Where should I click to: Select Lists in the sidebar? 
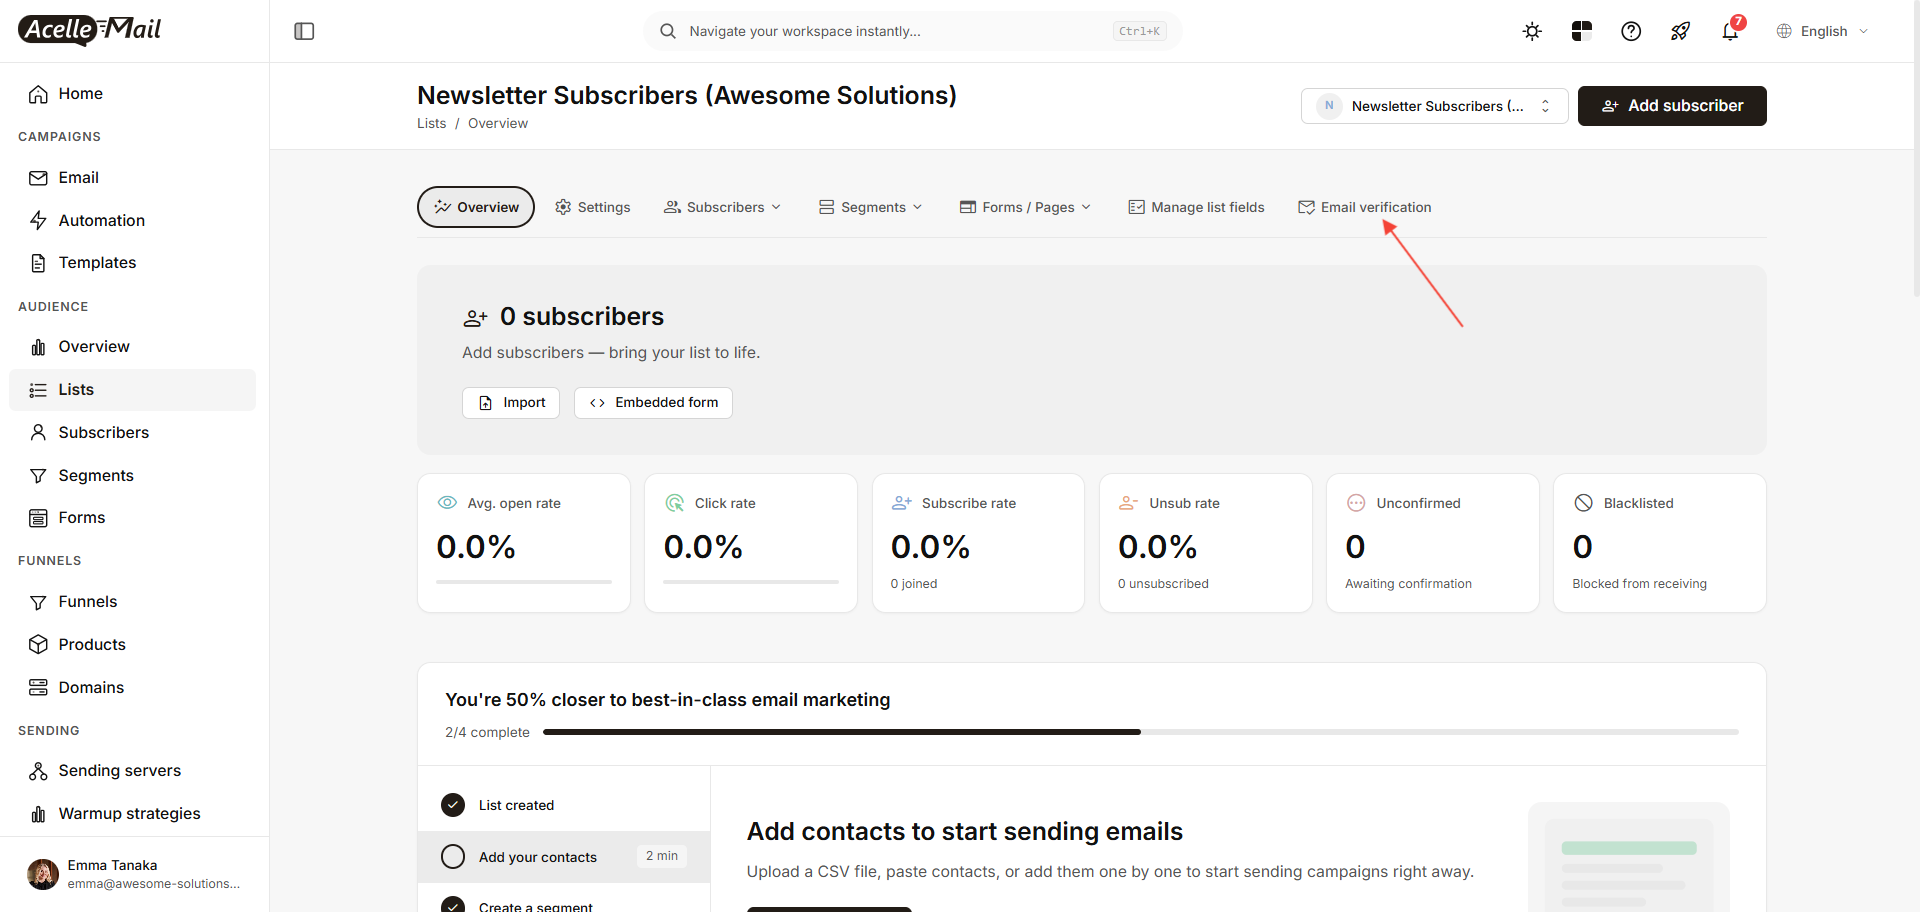click(x=132, y=389)
